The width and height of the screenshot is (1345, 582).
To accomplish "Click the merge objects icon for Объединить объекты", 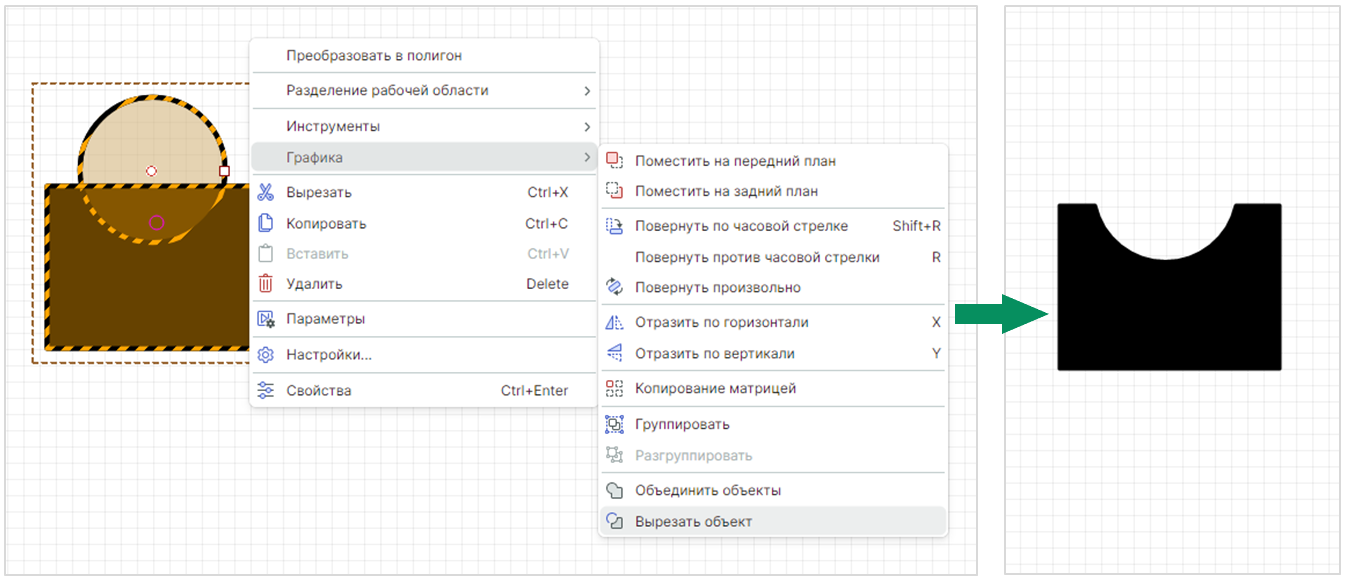I will pyautogui.click(x=615, y=491).
